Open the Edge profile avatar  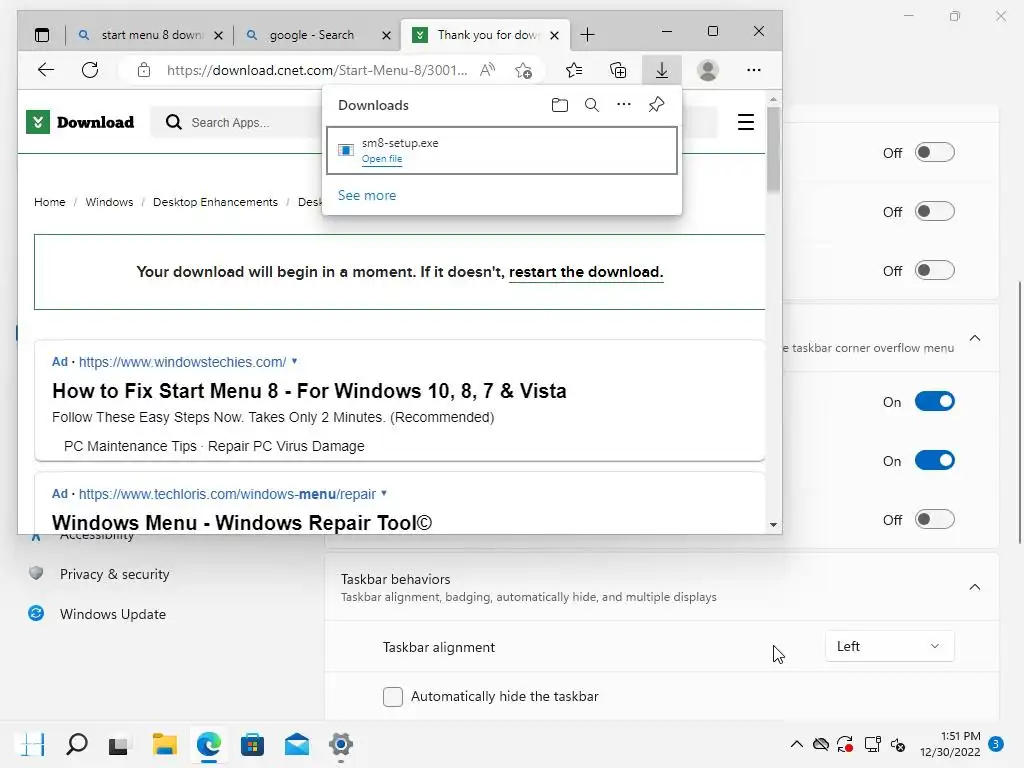[707, 70]
